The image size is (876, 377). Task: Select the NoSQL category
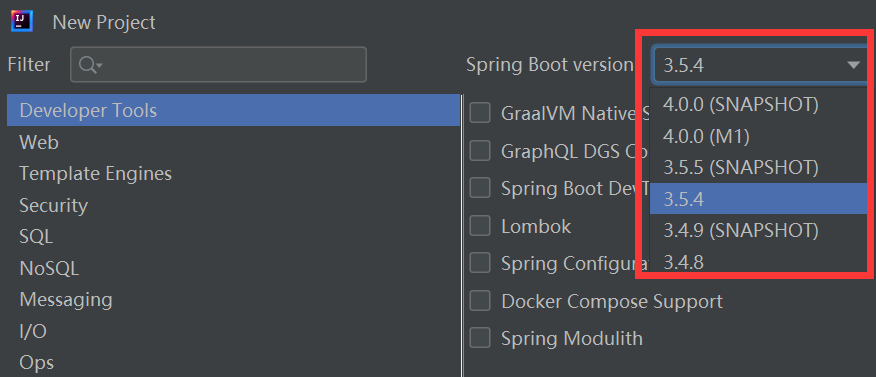click(x=234, y=268)
